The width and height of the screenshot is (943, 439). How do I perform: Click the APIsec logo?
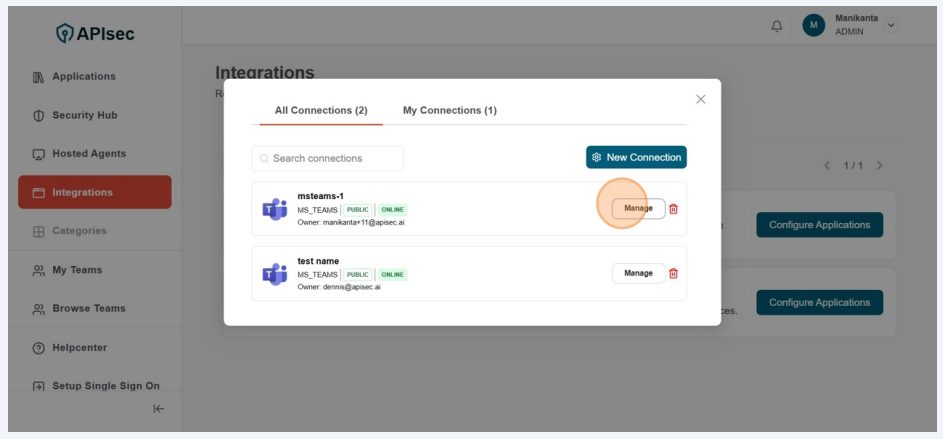[x=95, y=34]
